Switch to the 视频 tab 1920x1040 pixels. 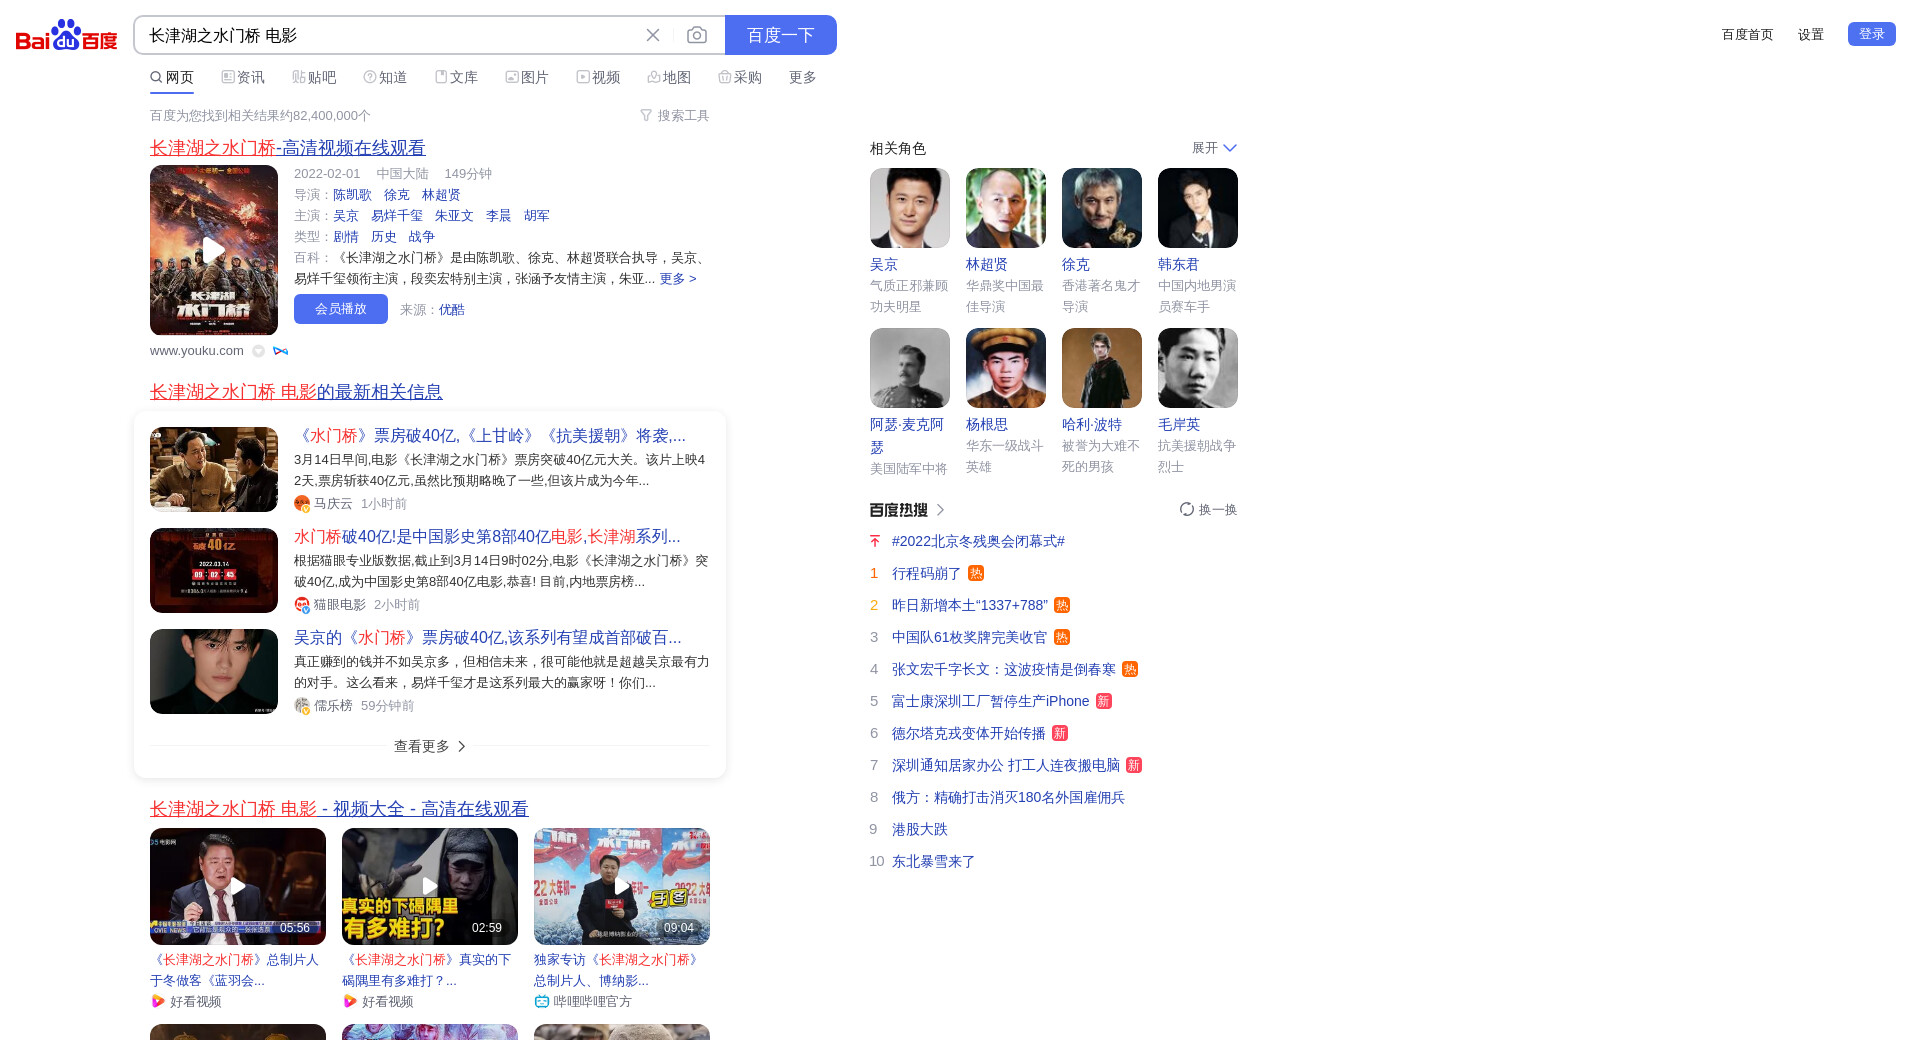[x=598, y=77]
